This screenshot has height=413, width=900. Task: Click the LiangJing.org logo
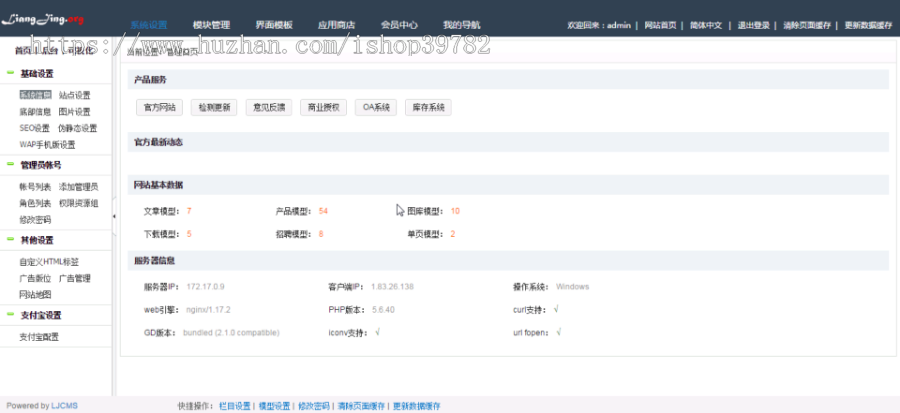tap(42, 20)
